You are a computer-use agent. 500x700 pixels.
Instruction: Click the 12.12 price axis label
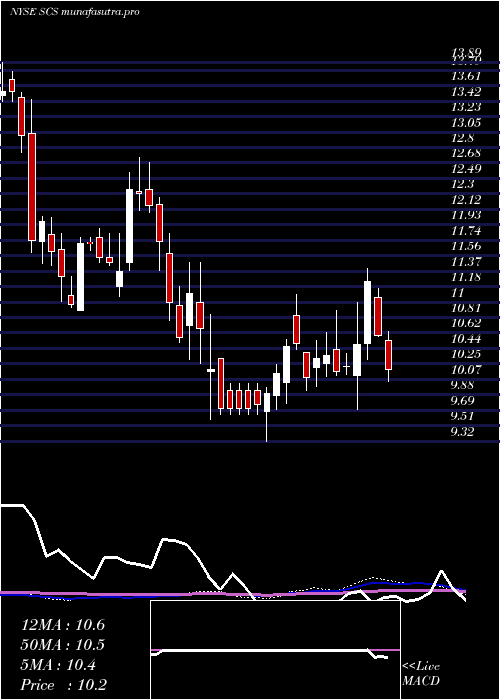466,200
